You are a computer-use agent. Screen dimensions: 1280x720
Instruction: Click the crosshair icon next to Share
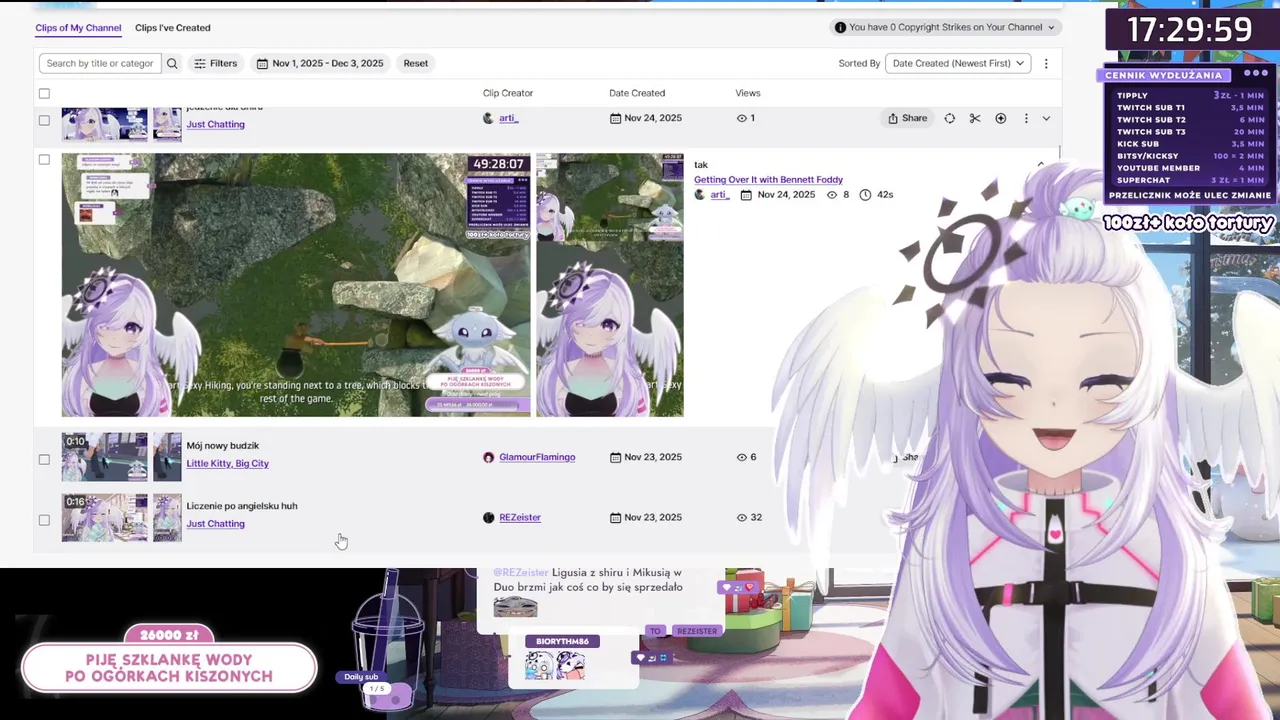tap(949, 118)
